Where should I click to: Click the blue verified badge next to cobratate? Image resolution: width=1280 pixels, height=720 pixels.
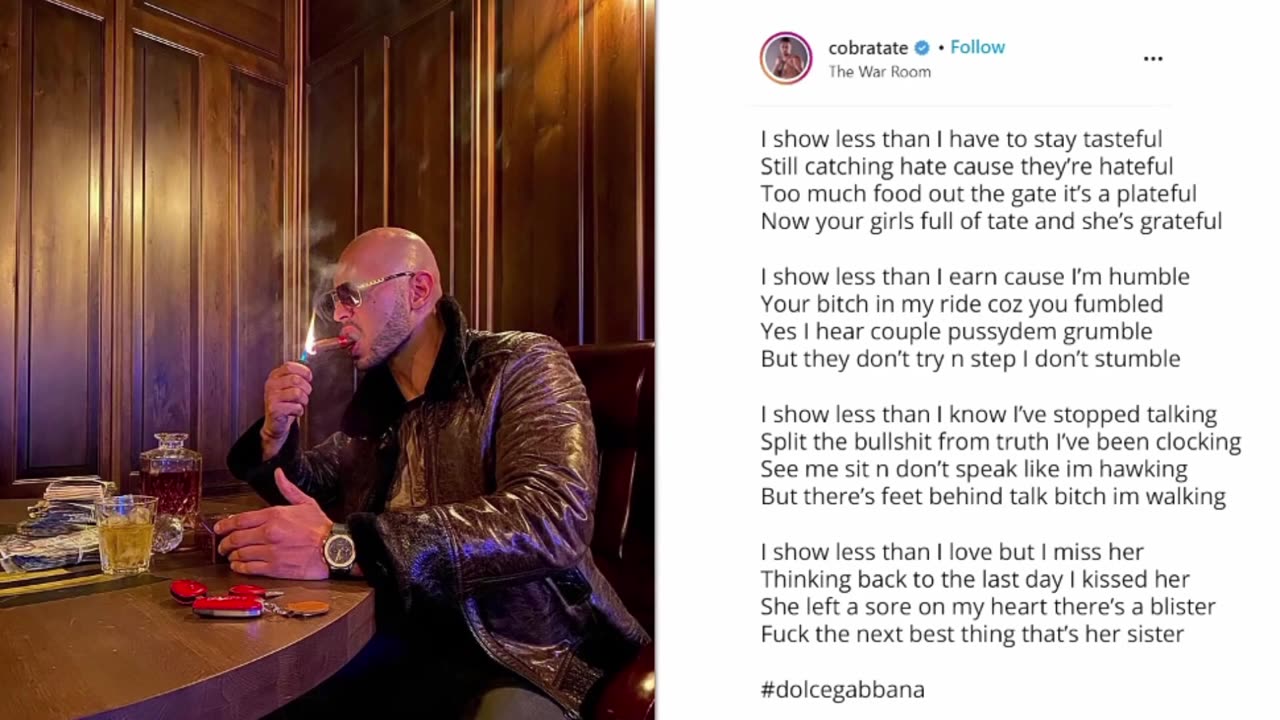coord(923,48)
